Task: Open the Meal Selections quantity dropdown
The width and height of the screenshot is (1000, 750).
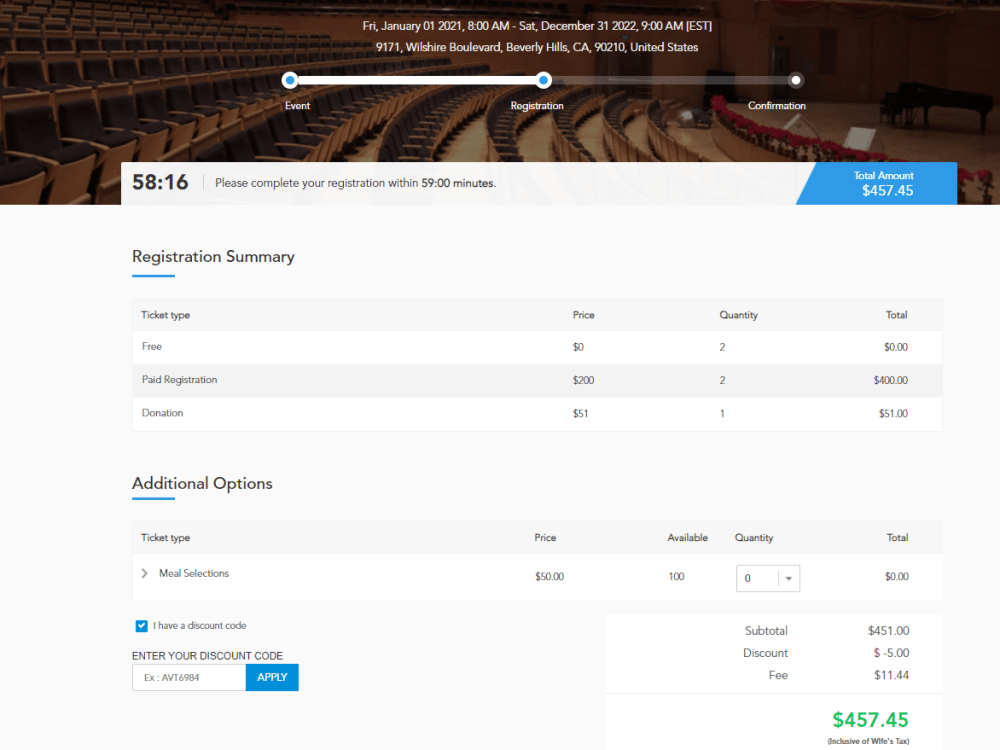Action: pyautogui.click(x=768, y=578)
